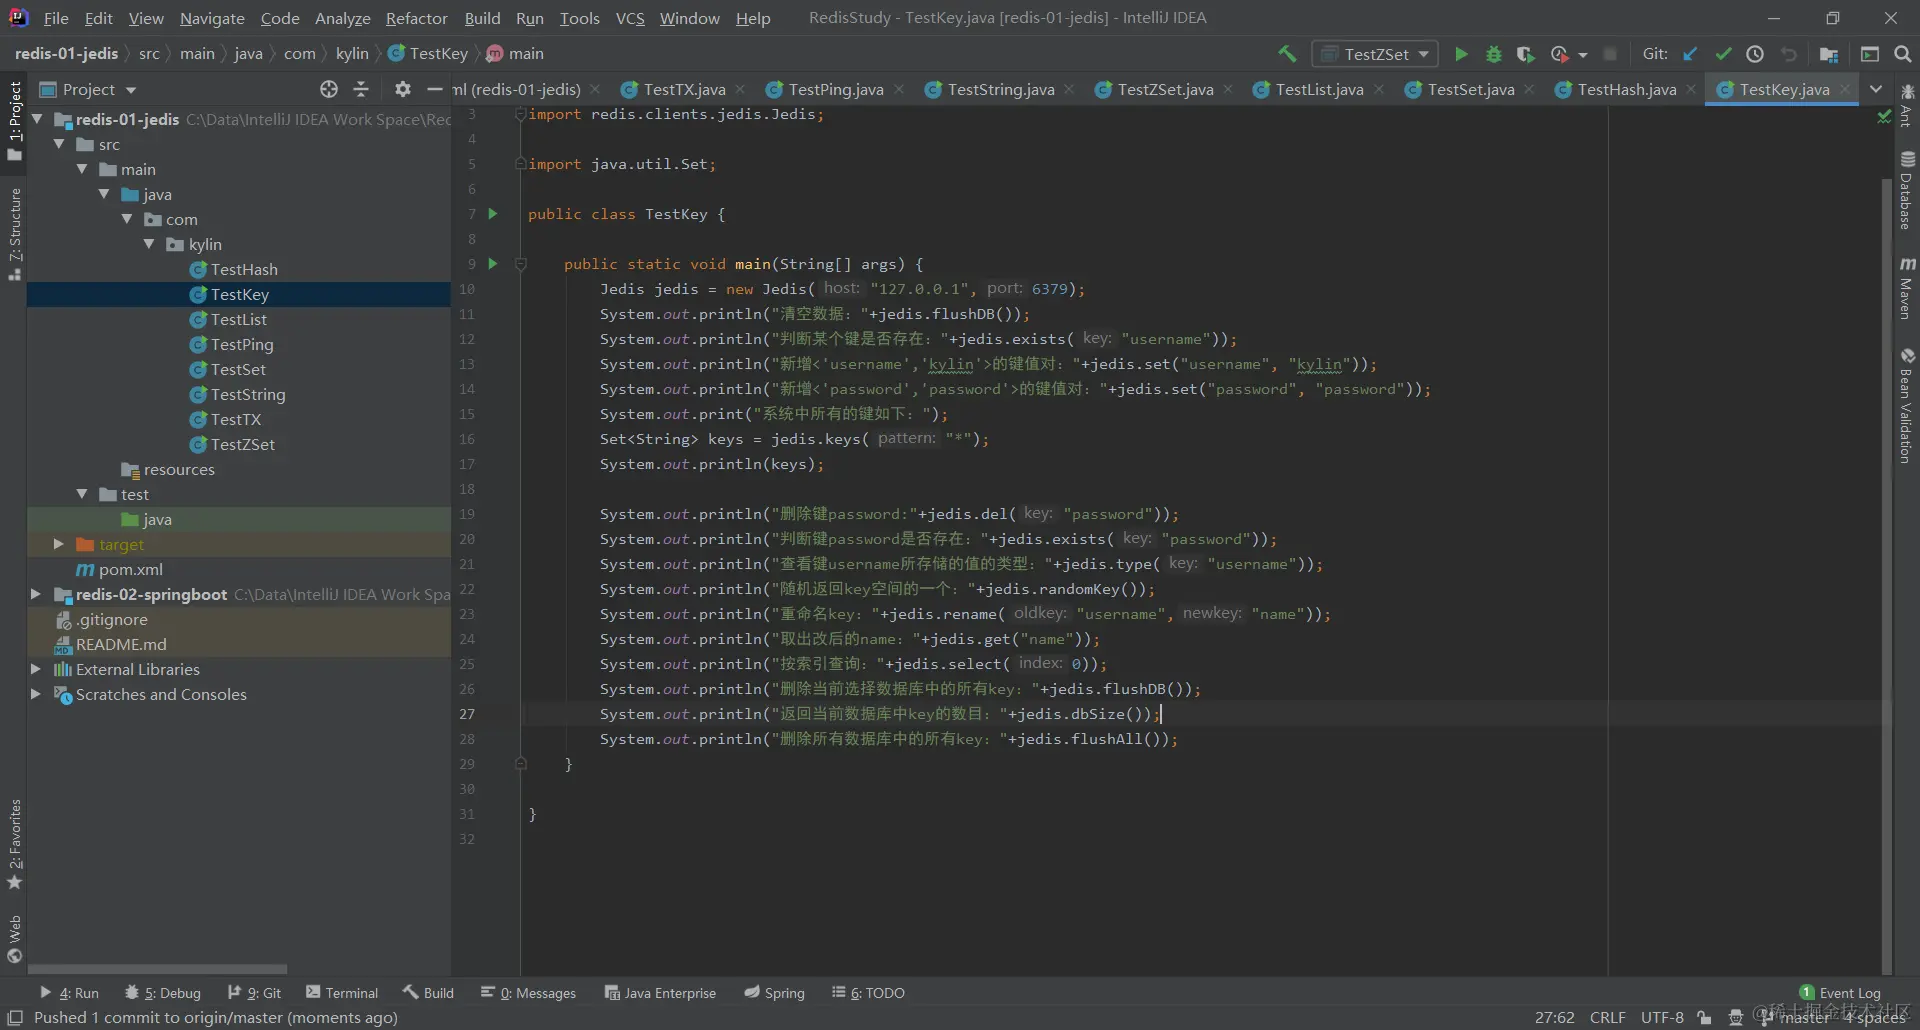Click the run gutter arrow beside main method
This screenshot has width=1920, height=1030.
[492, 263]
